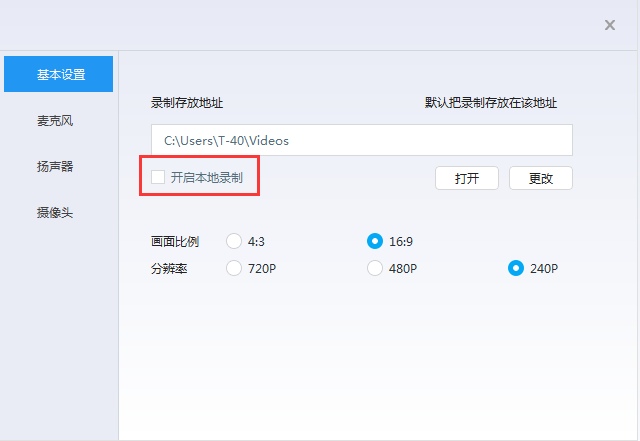Select the 240P resolution option

pos(516,268)
